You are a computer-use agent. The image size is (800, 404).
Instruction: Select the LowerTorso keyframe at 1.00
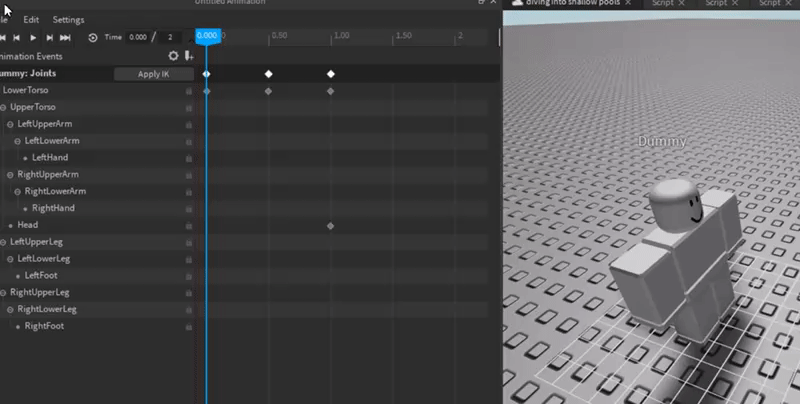click(331, 91)
